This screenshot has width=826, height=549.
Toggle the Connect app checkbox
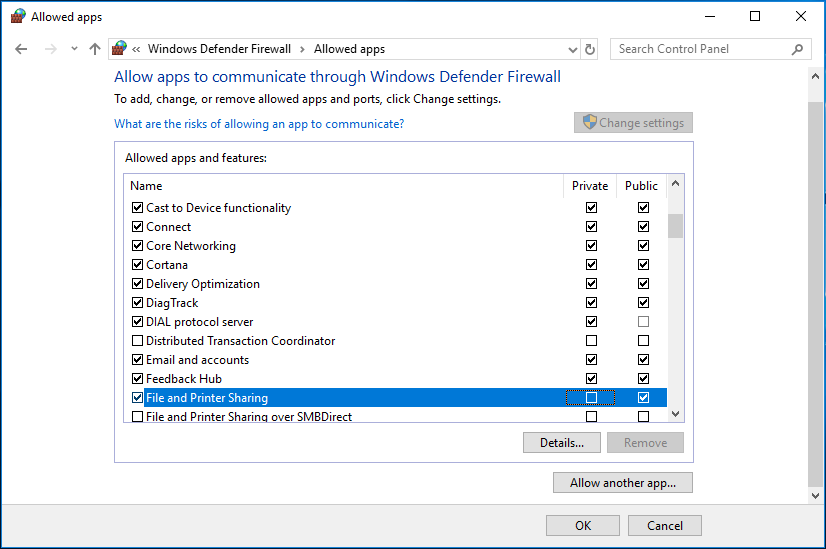click(x=137, y=227)
